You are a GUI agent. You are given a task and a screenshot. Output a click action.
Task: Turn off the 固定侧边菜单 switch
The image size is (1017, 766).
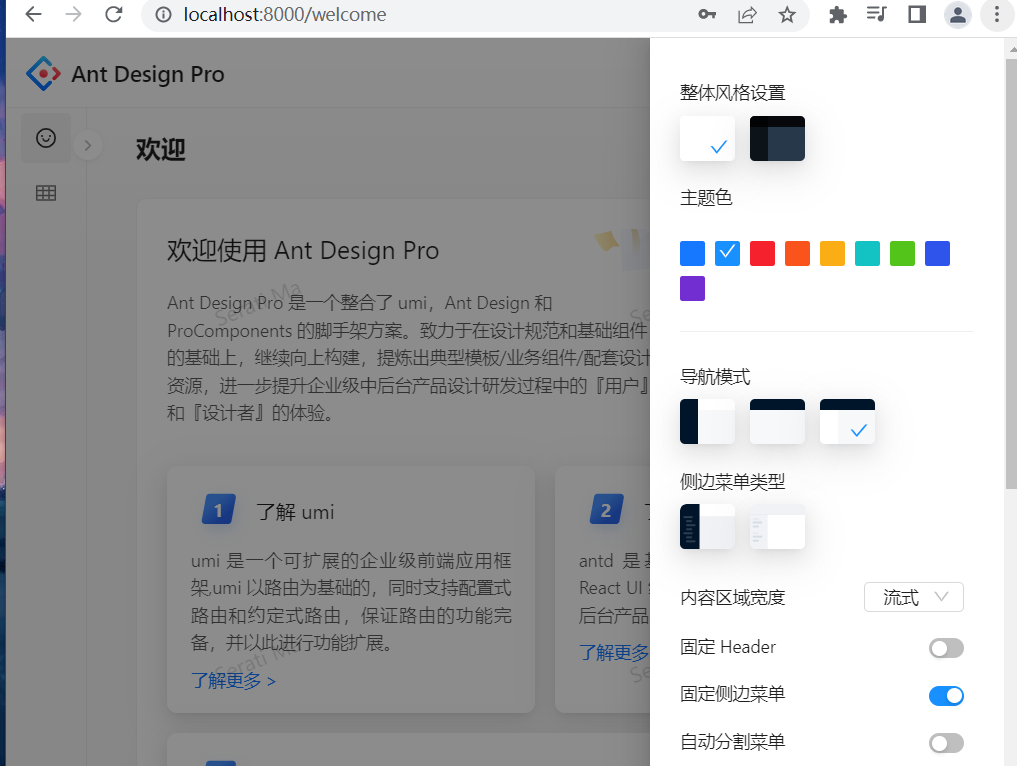point(946,695)
